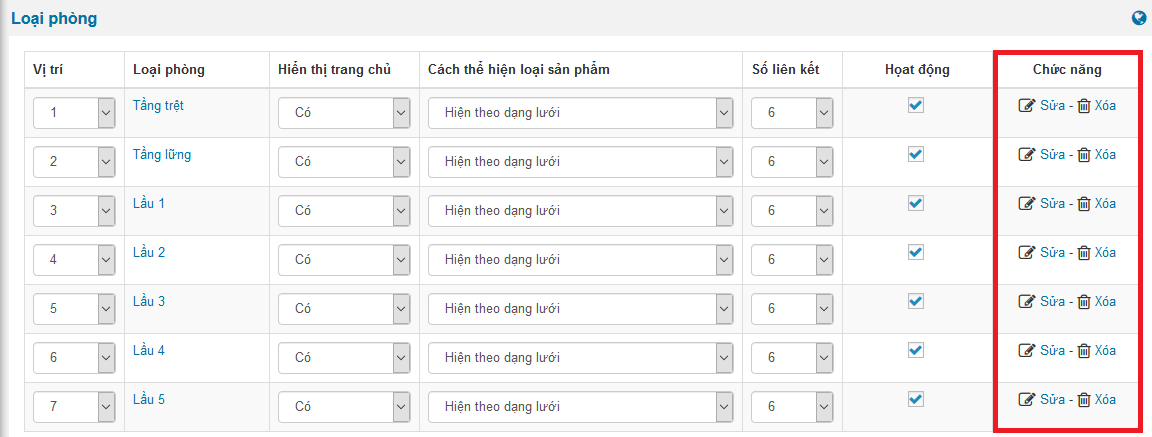Click the trash icon in the Lầu 5 row
Viewport: 1152px width, 437px height.
[1083, 400]
